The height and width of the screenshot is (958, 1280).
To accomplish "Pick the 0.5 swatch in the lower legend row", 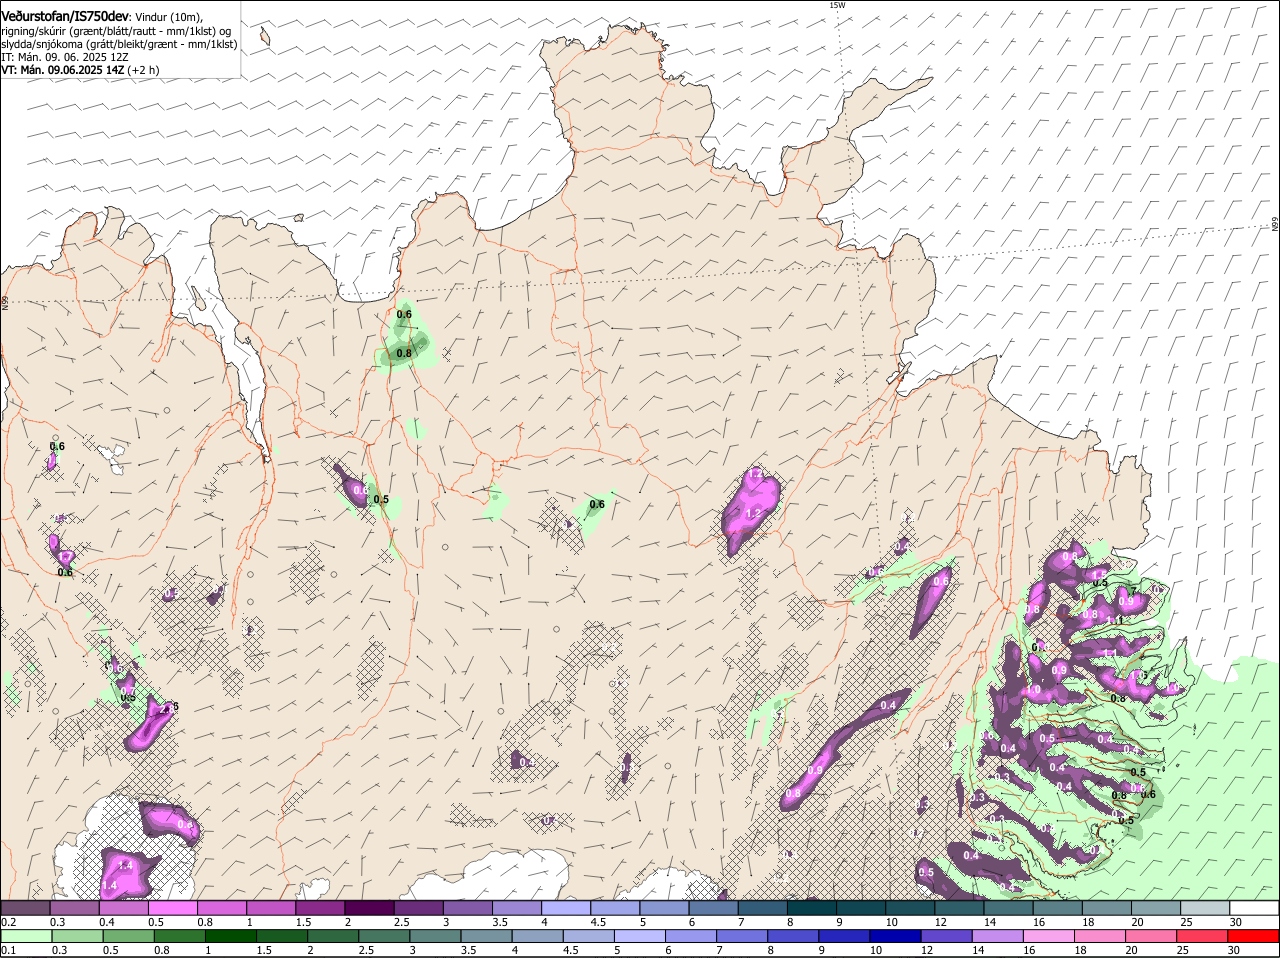I will [x=128, y=937].
